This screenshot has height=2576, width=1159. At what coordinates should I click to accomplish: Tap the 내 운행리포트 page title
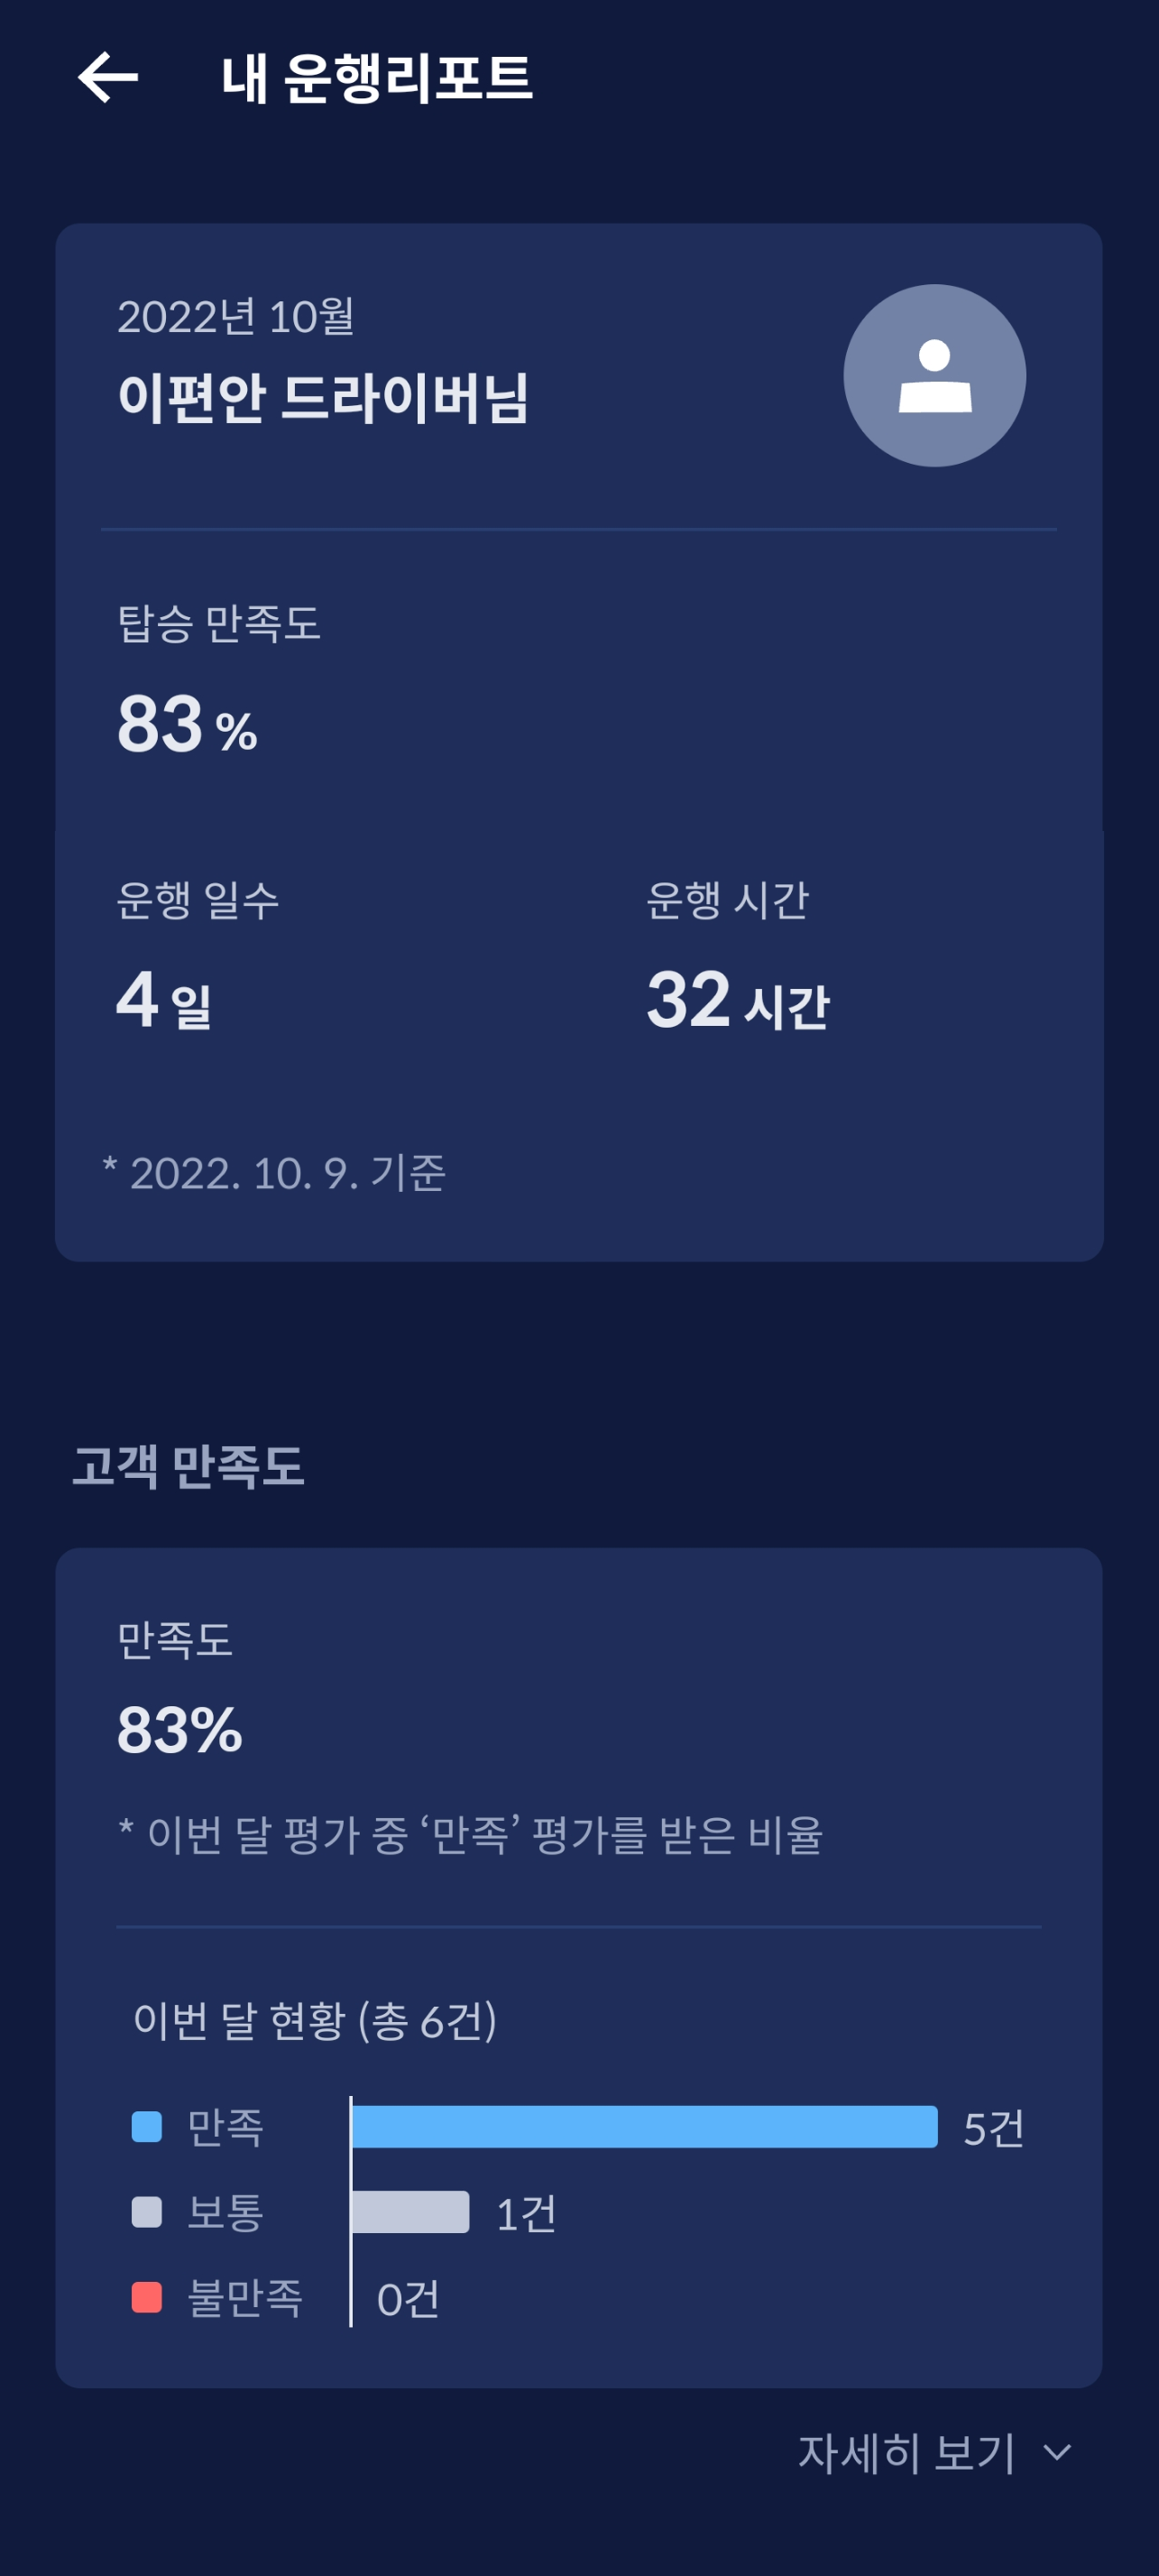coord(376,78)
